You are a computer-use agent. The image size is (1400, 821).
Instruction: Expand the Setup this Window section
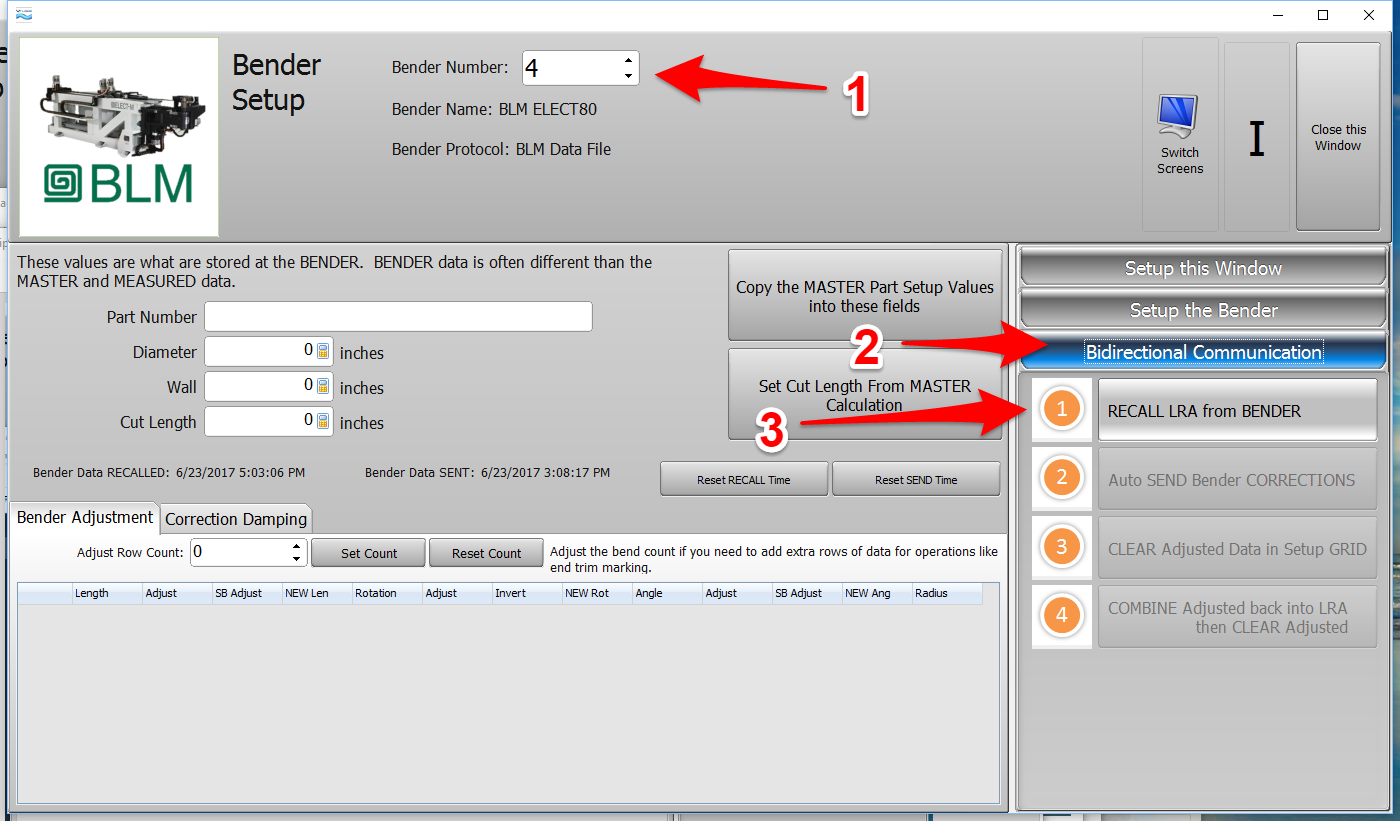pyautogui.click(x=1202, y=268)
